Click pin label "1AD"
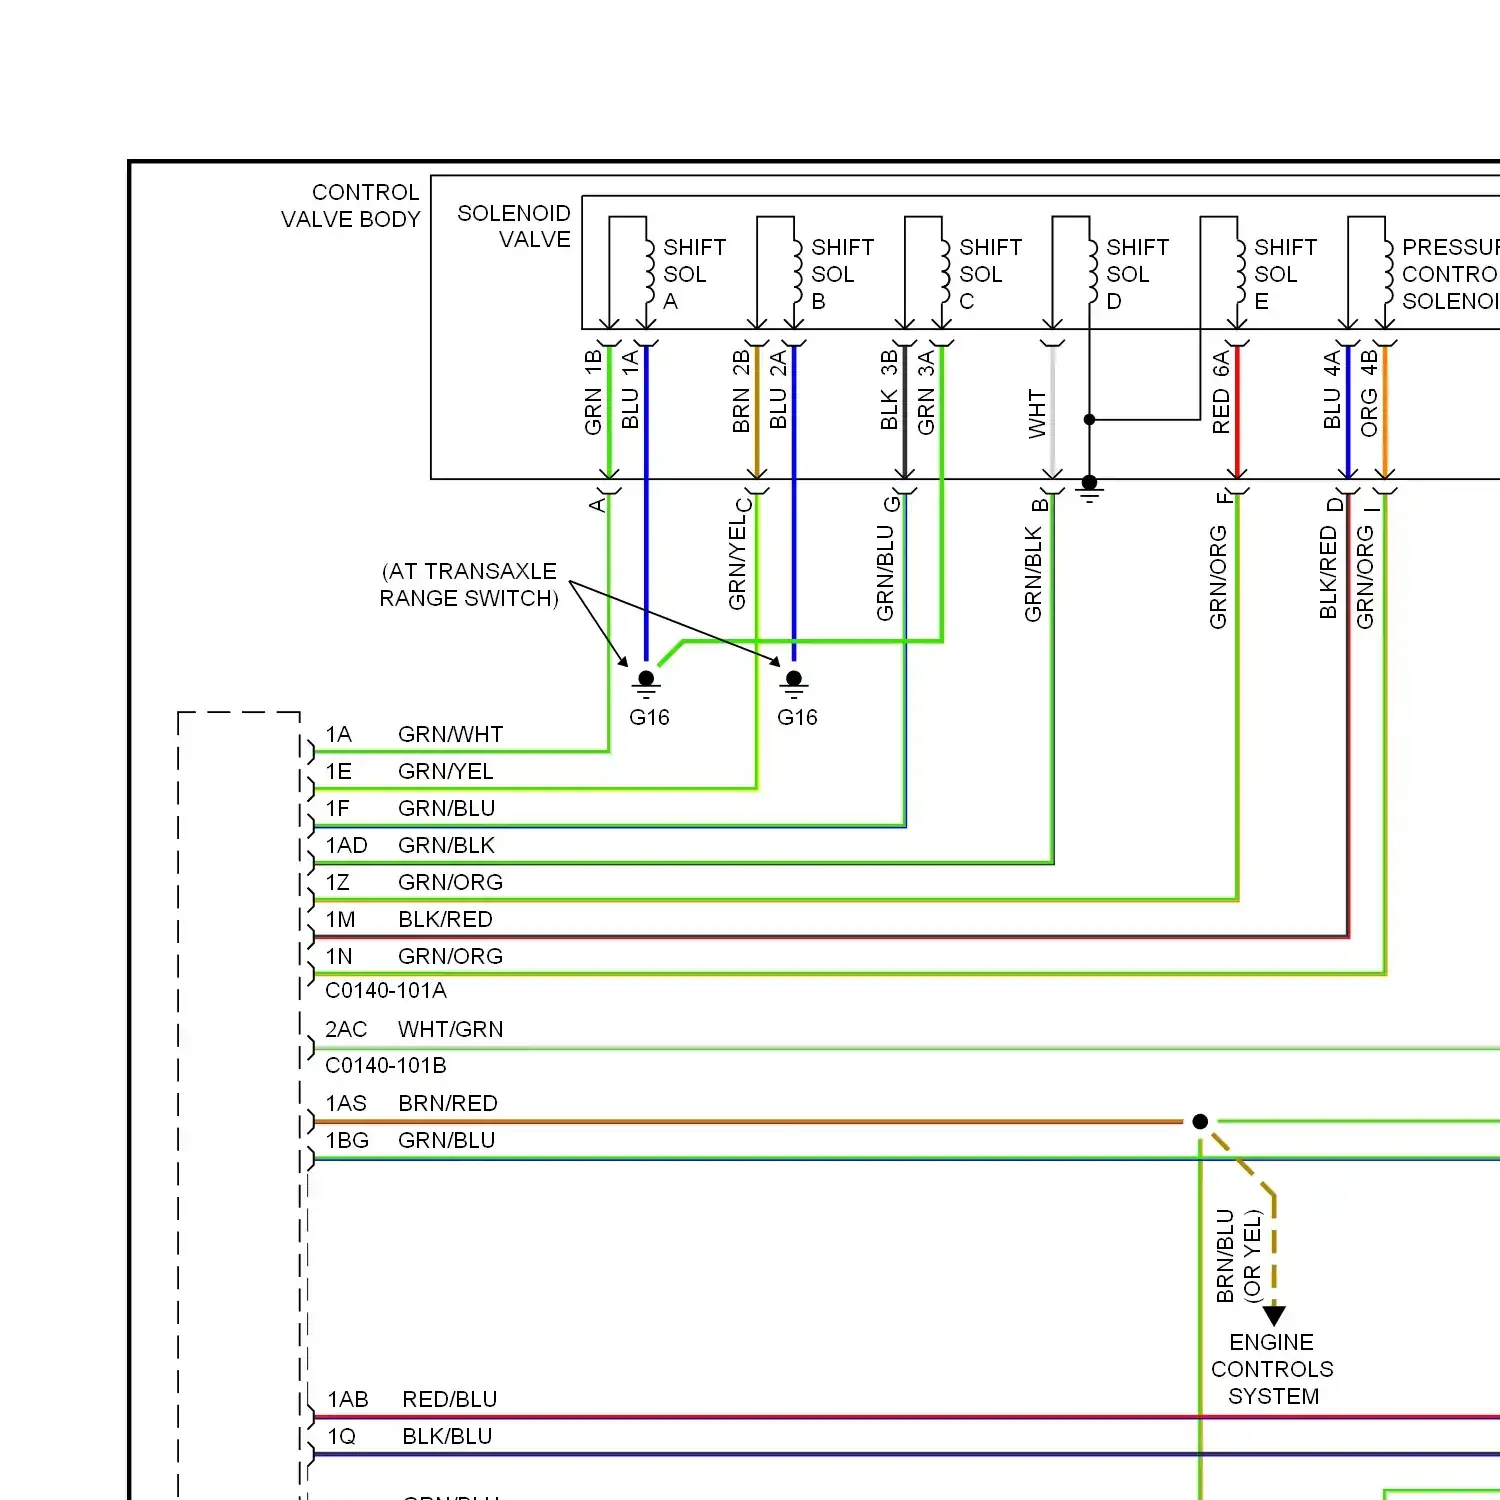 (x=347, y=845)
